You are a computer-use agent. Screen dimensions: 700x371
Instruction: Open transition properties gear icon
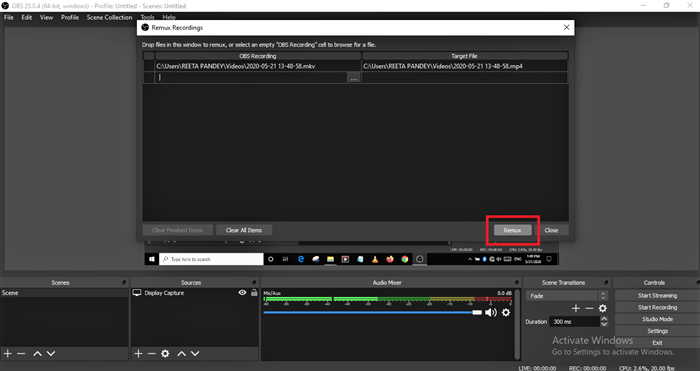pos(603,308)
